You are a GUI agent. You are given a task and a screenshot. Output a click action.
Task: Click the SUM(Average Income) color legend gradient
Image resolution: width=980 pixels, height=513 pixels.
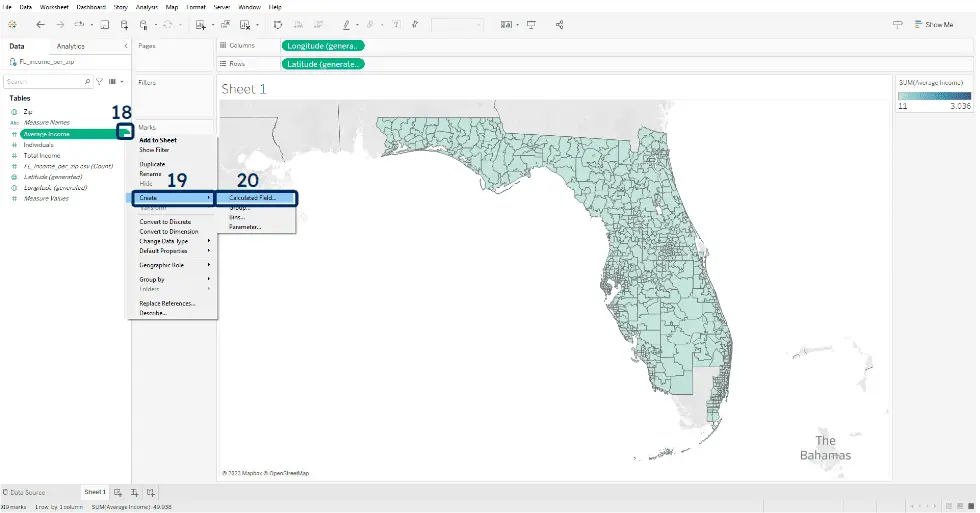point(934,96)
